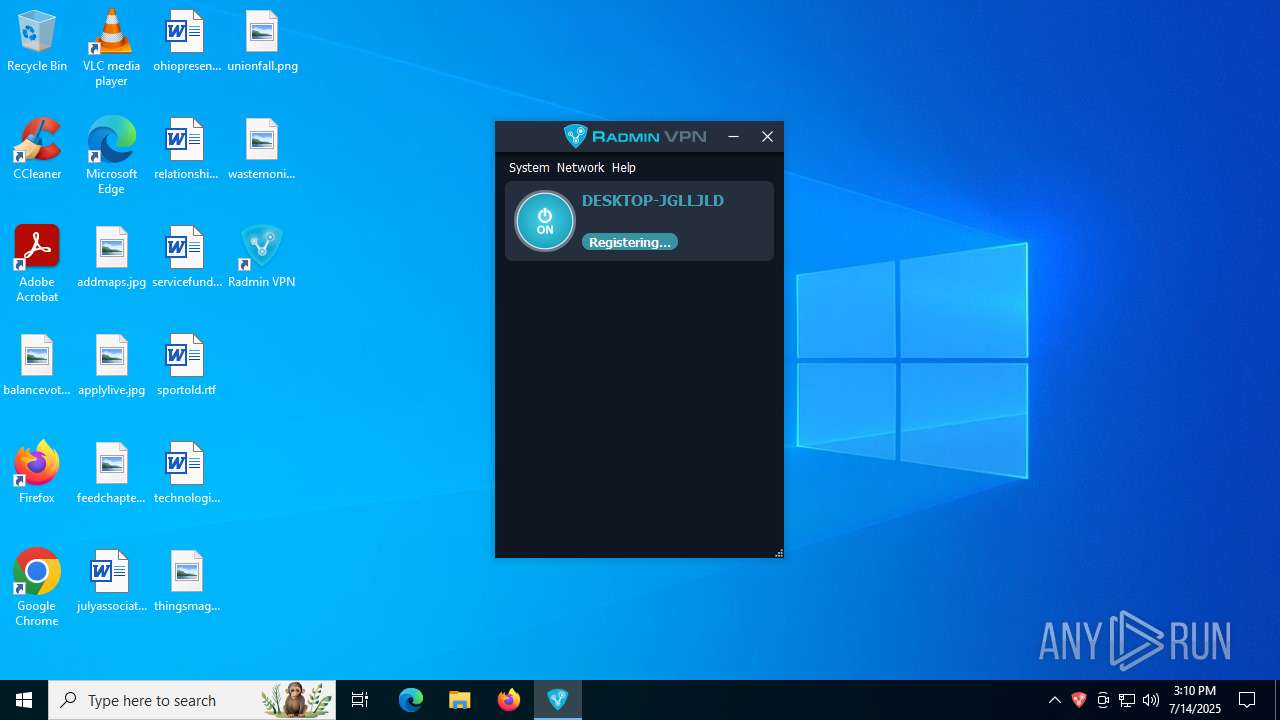This screenshot has height=720, width=1280.
Task: Select the thingsmag... image file
Action: pos(186,582)
